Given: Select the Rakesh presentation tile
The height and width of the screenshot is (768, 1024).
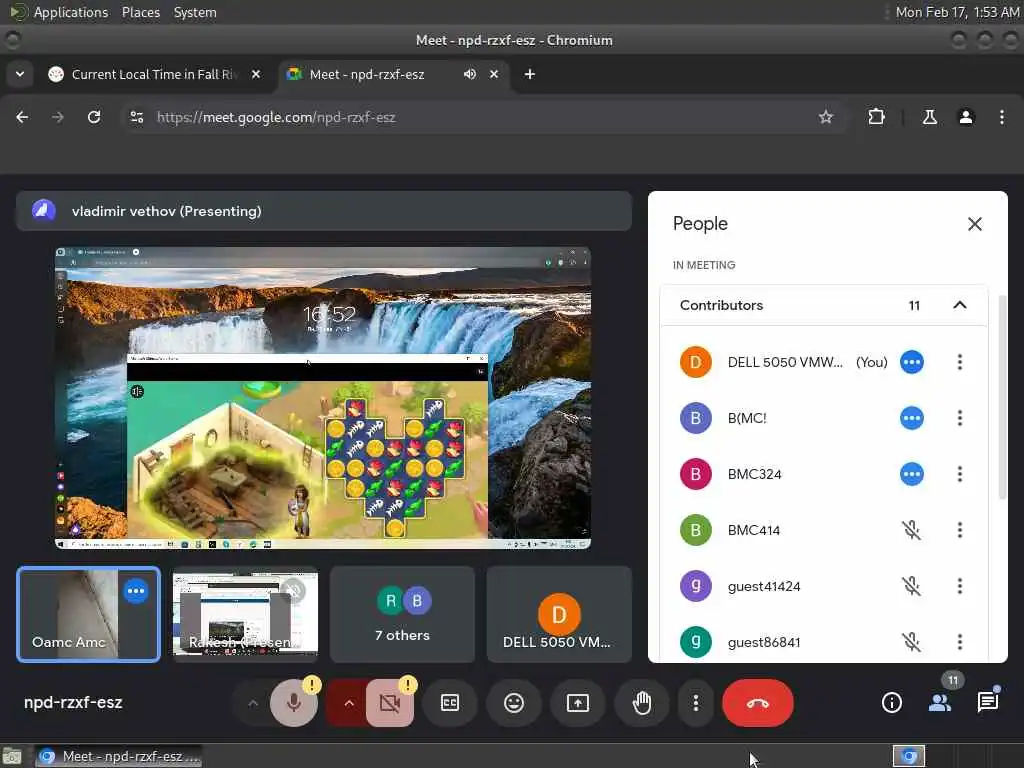Looking at the screenshot, I should coord(246,615).
